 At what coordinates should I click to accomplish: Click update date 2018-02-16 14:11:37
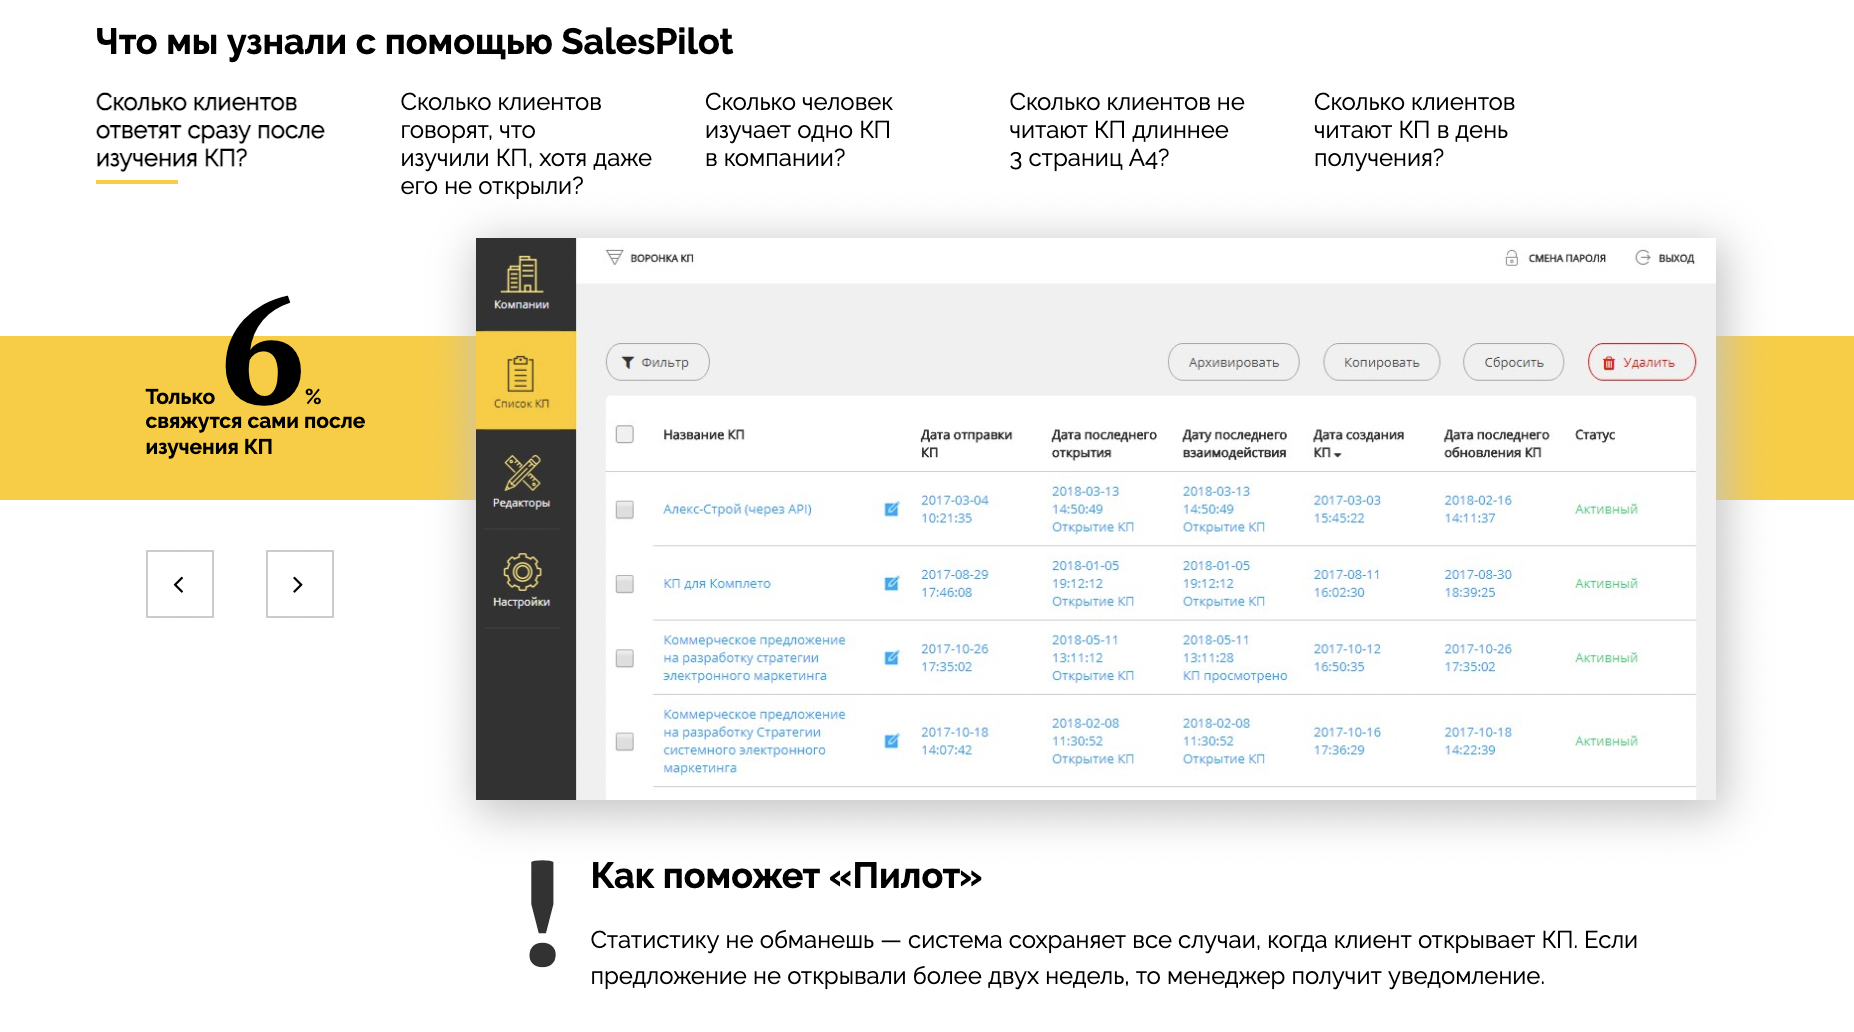[x=1478, y=509]
